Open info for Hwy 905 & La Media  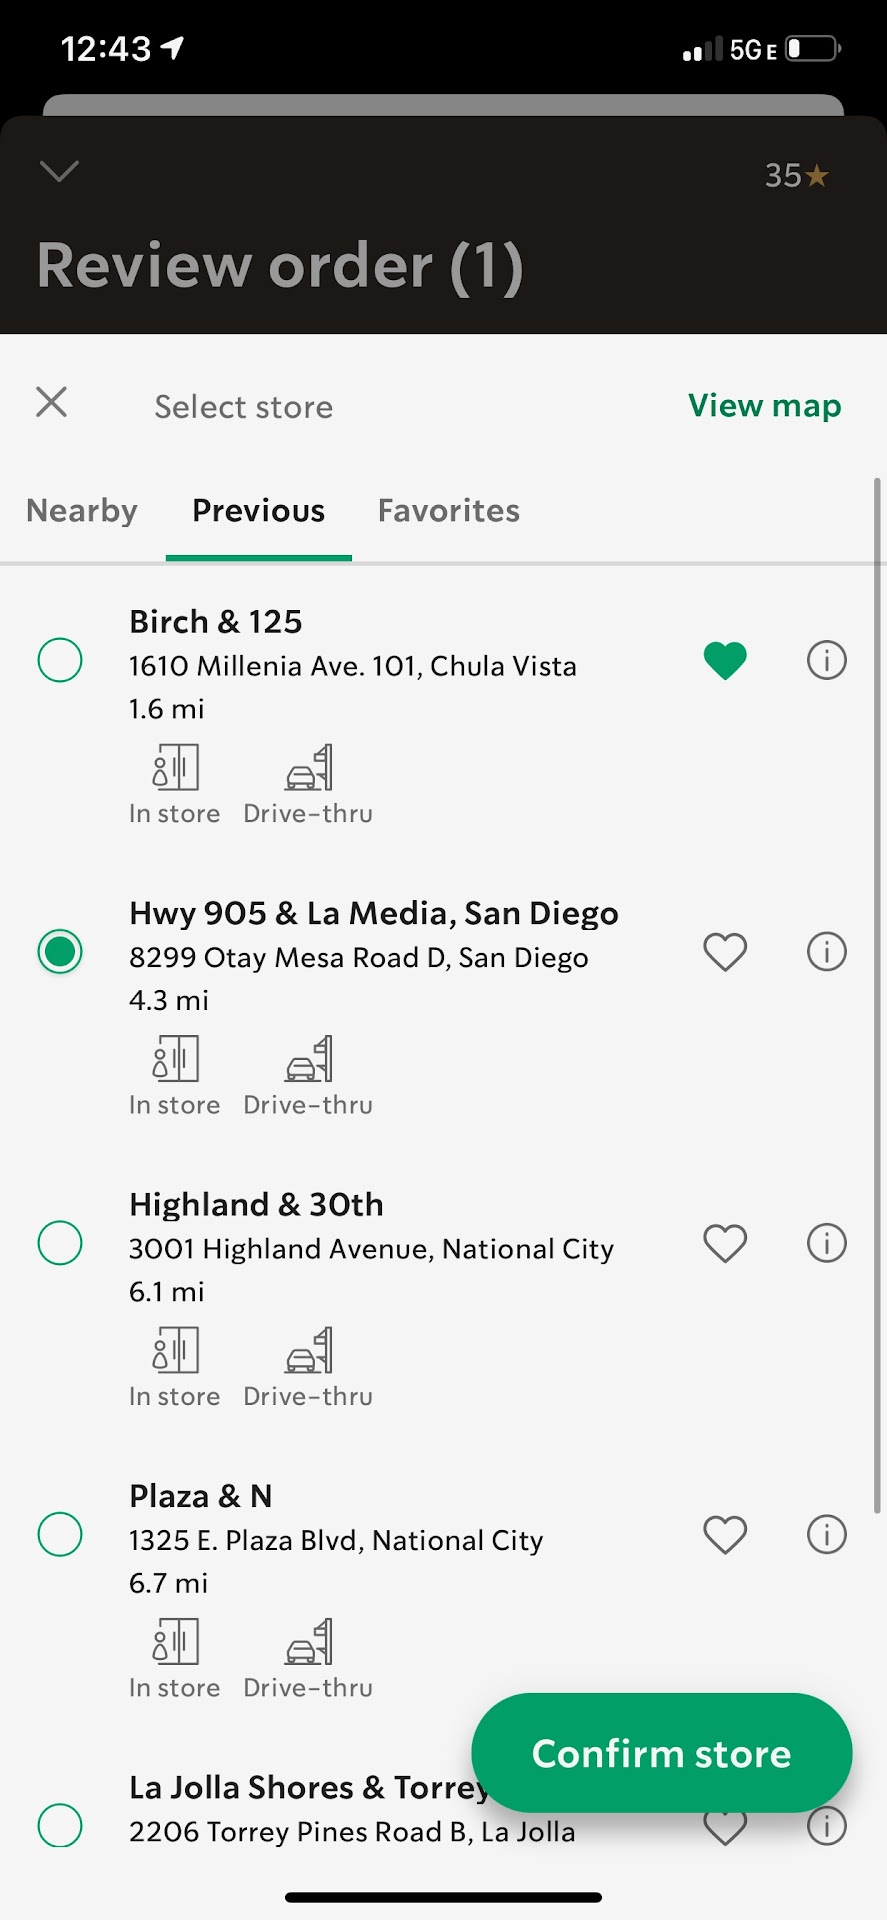[x=826, y=952]
